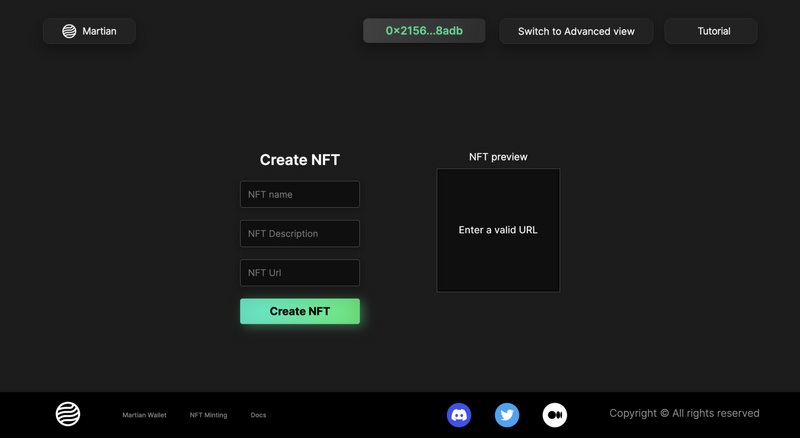This screenshot has width=800, height=438.
Task: Open the Tutorial
Action: [713, 31]
